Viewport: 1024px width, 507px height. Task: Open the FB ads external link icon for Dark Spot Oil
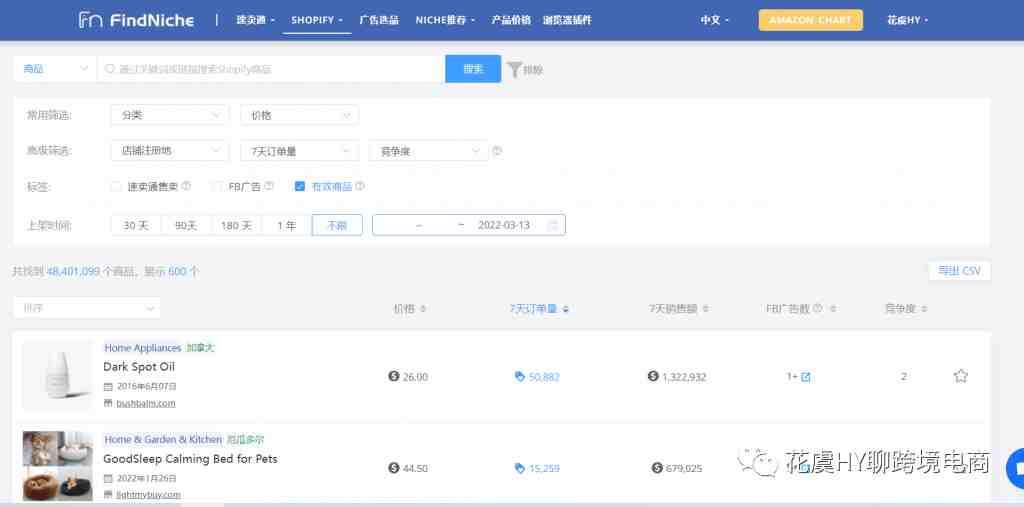[806, 377]
